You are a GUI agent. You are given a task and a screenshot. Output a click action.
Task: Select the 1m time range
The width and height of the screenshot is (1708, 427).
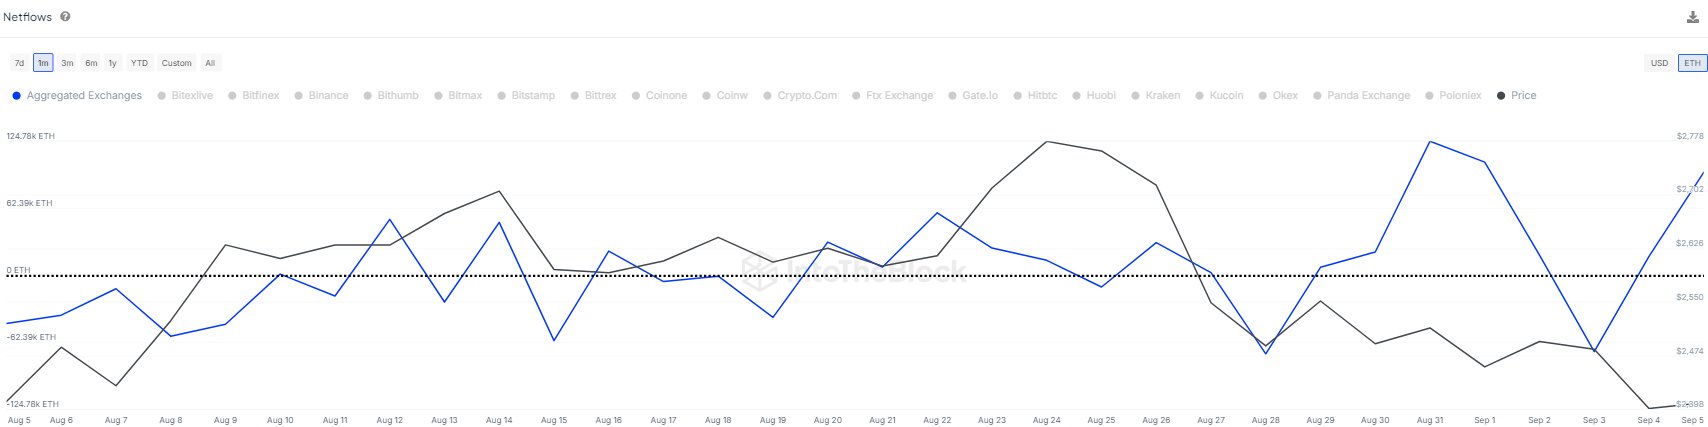pos(43,63)
